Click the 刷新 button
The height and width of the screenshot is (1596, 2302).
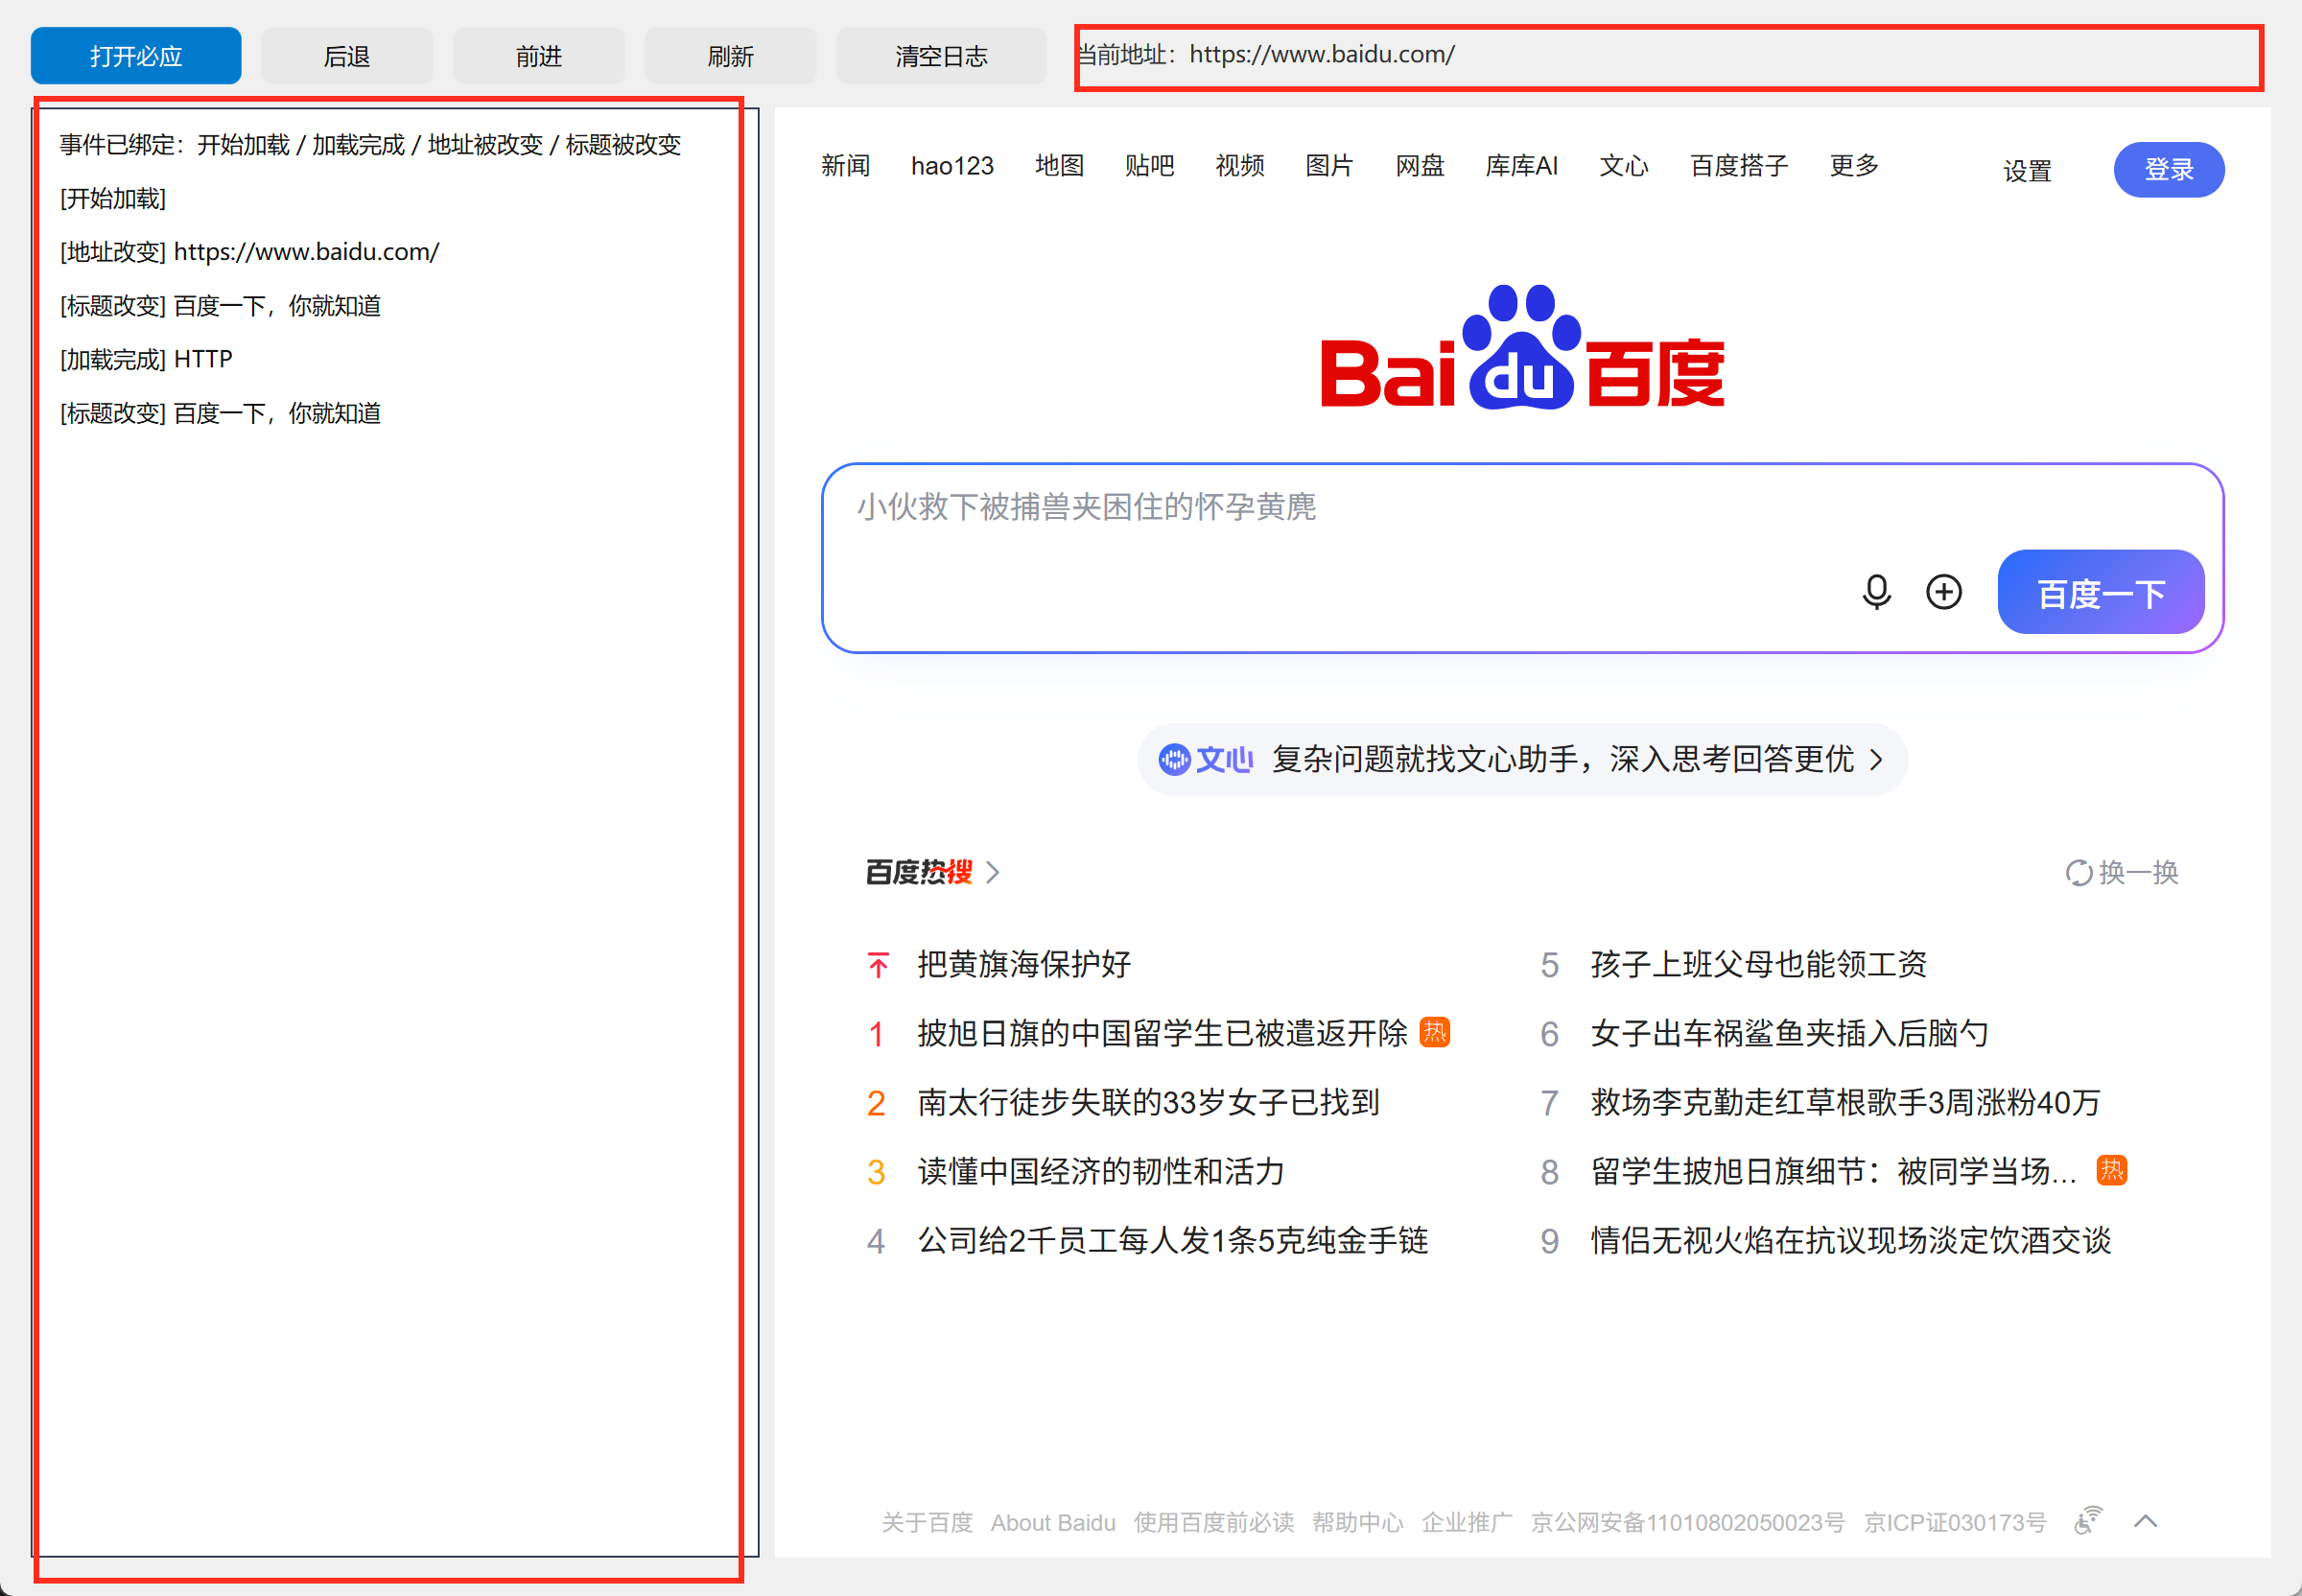(x=731, y=56)
